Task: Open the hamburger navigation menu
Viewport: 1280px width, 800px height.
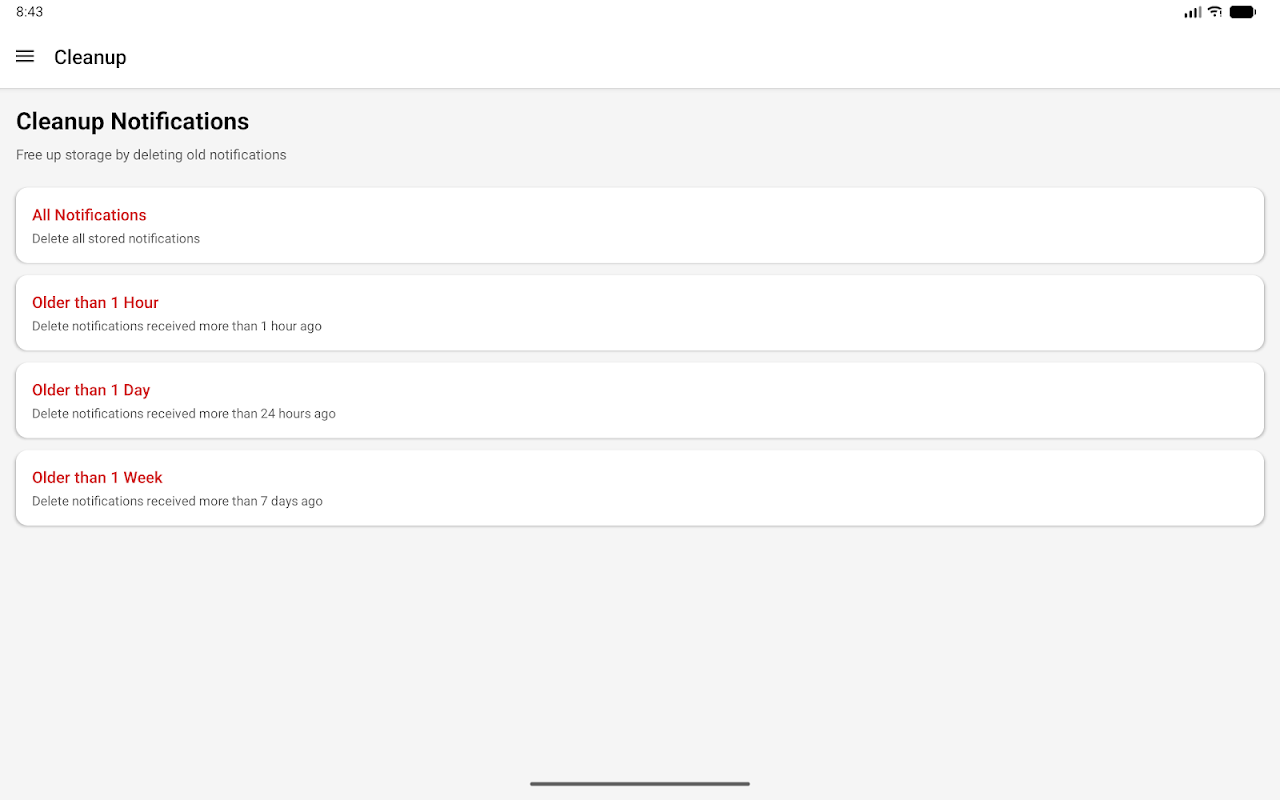Action: pos(25,57)
